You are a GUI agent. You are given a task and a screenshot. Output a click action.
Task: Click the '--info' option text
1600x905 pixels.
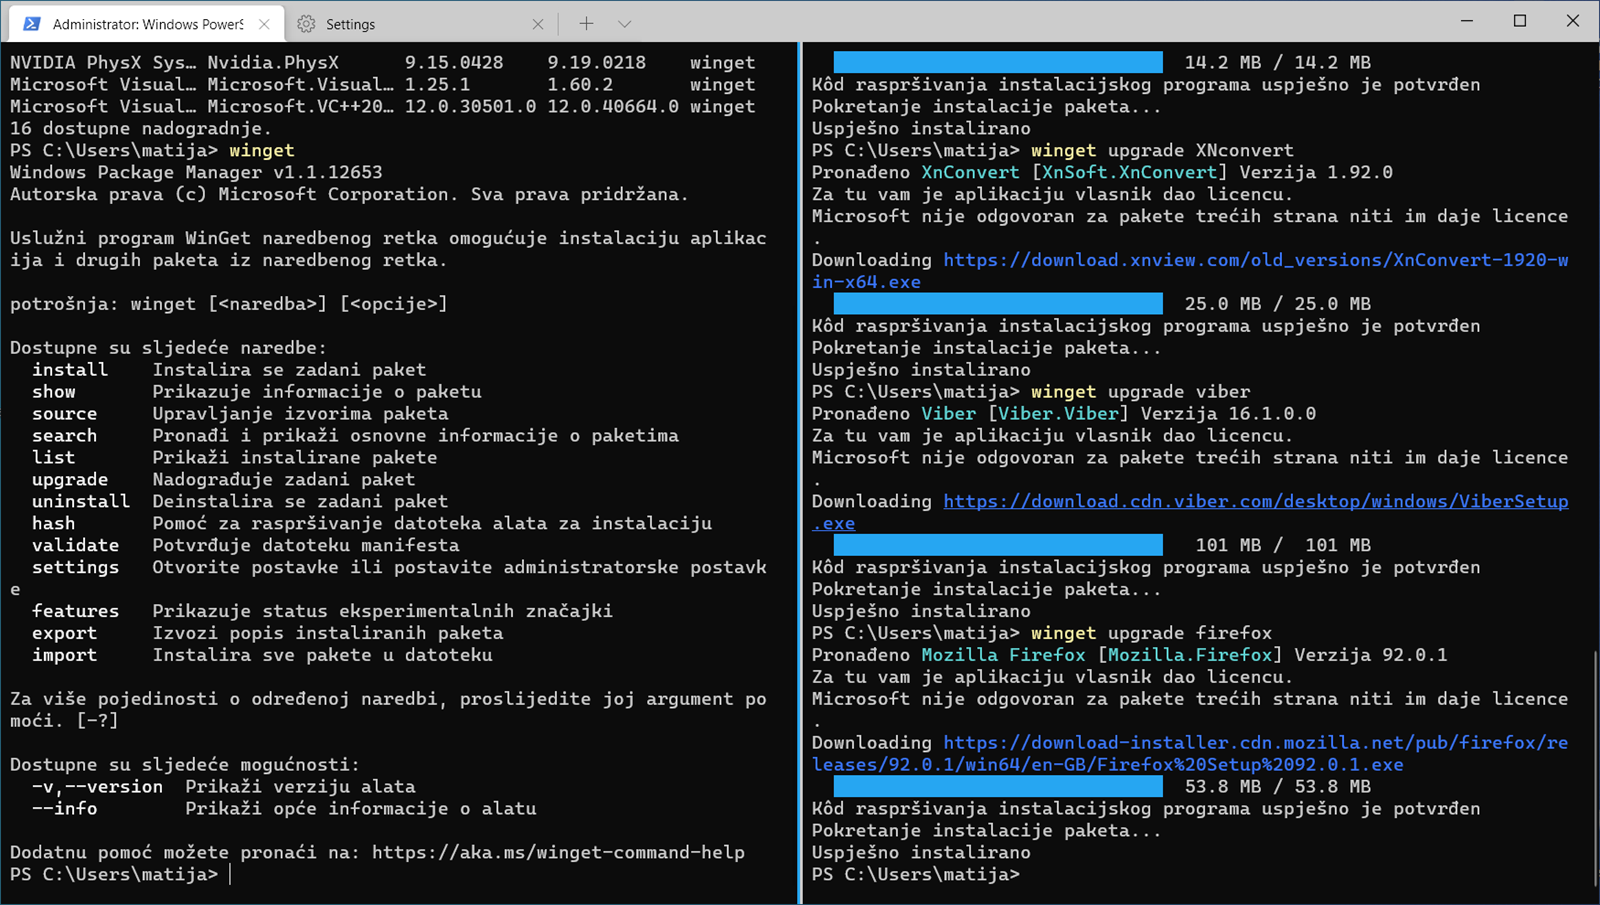[x=65, y=808]
